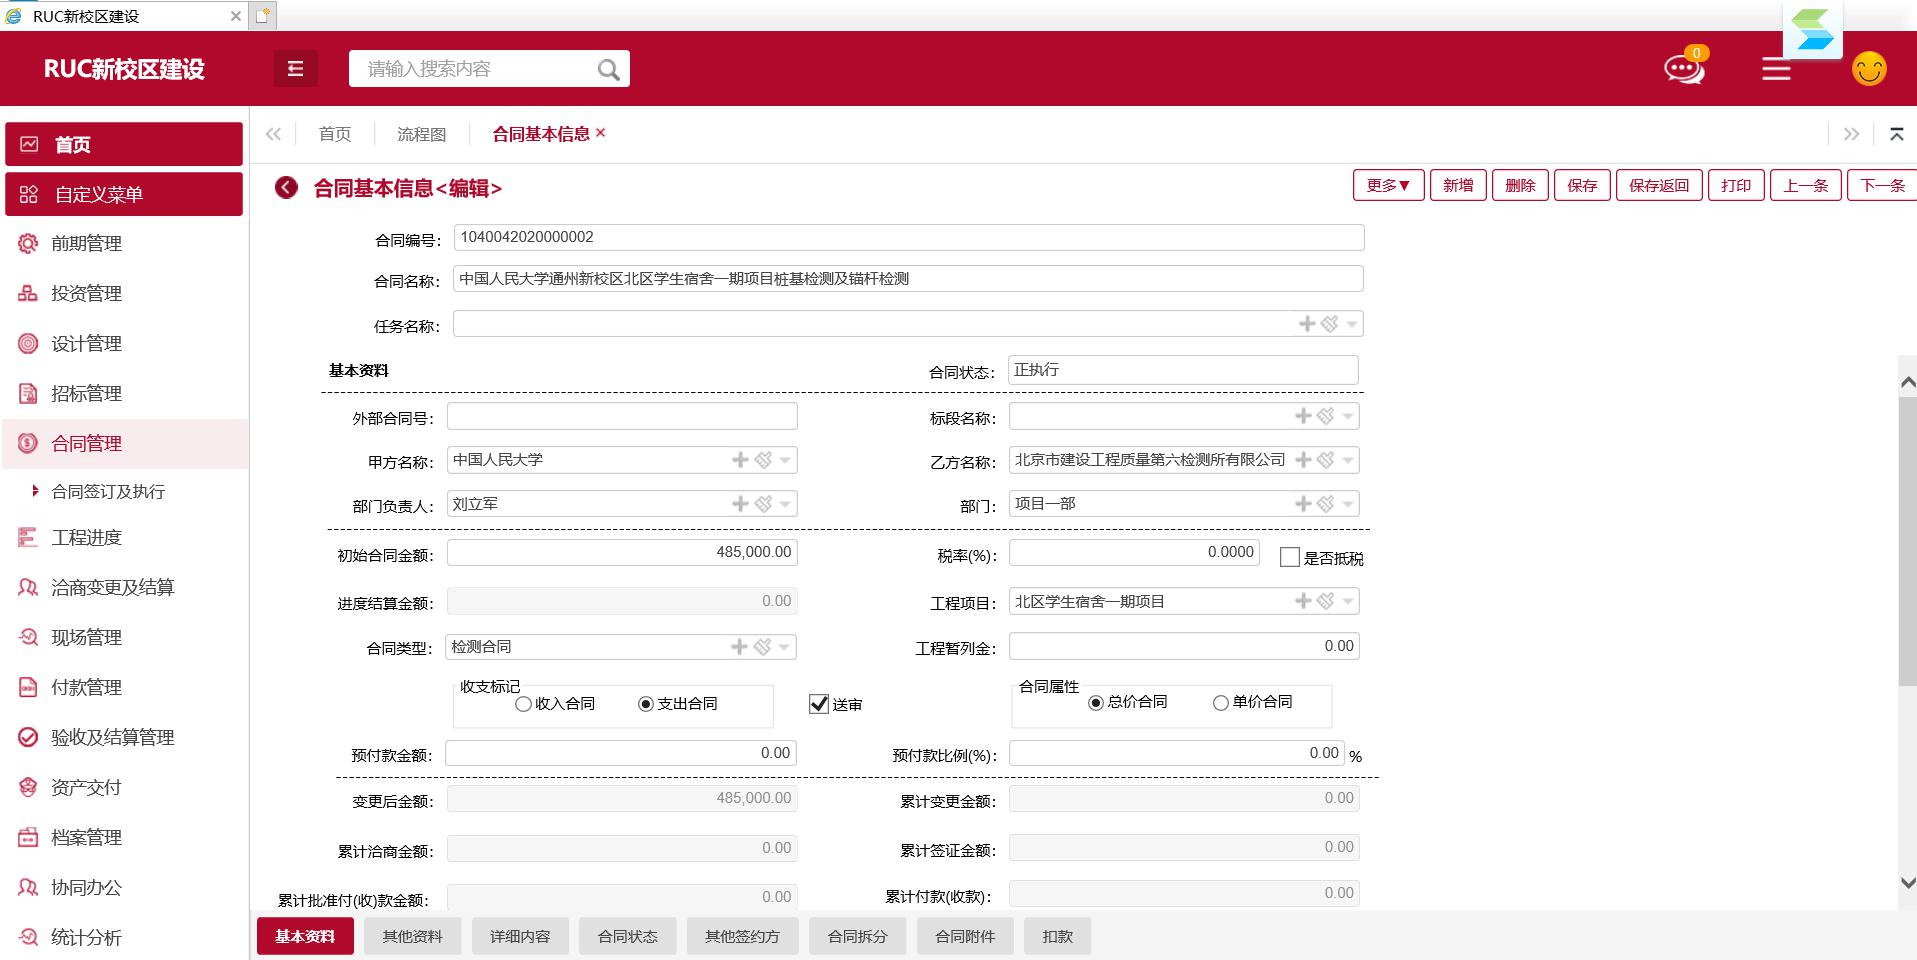Screen dimensions: 1917x960
Task: Uncheck the 送审 checkbox
Action: coord(819,704)
